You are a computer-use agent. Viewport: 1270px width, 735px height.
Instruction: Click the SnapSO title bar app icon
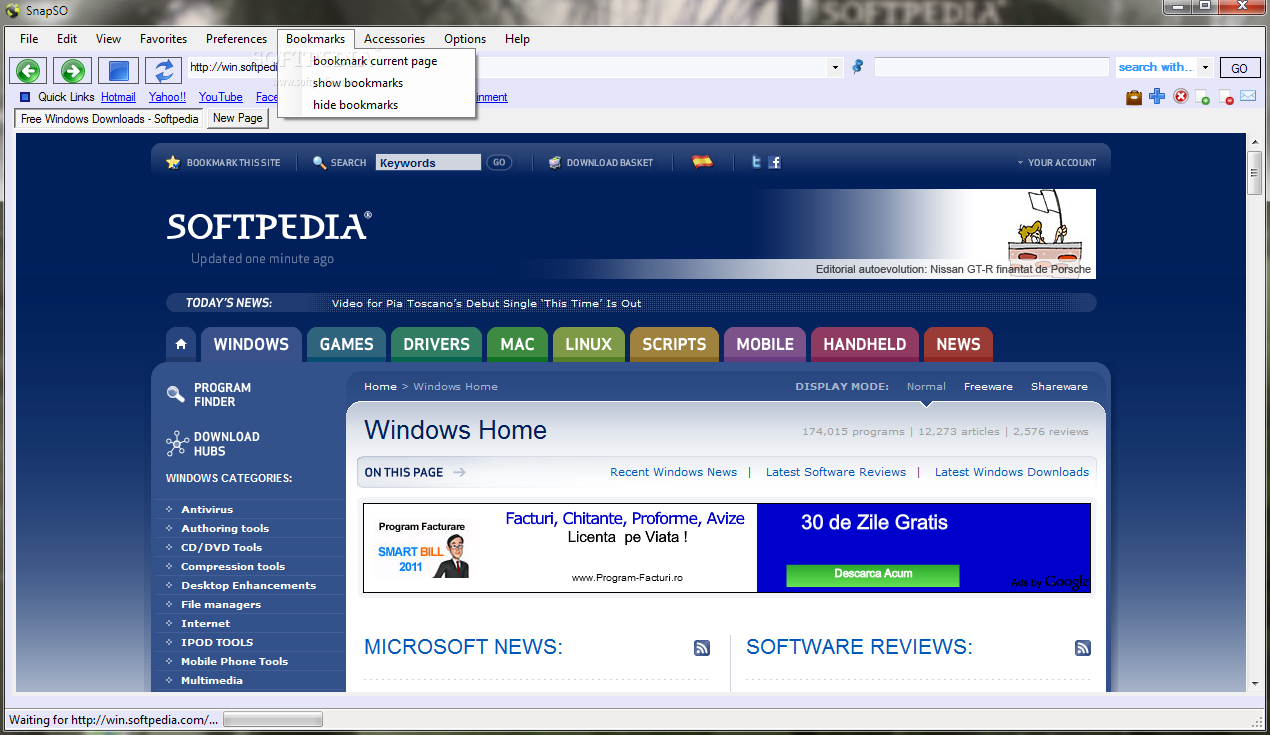[x=12, y=11]
